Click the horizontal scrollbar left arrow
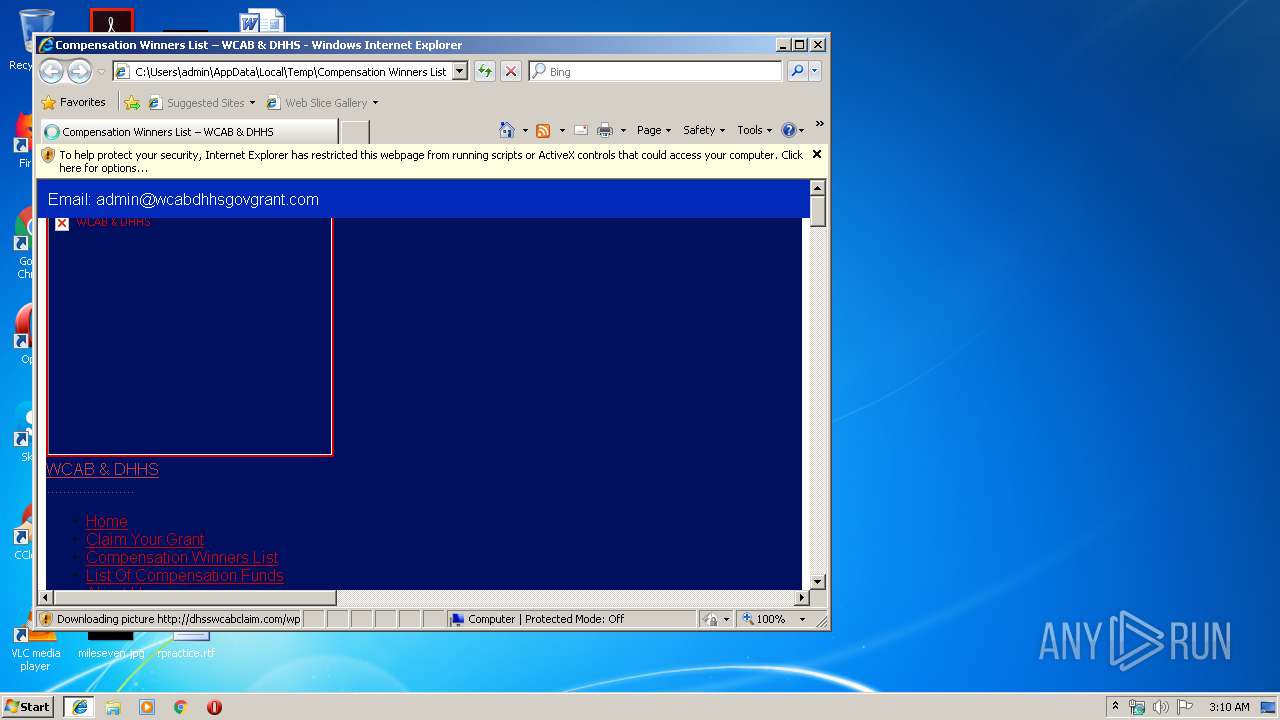This screenshot has height=720, width=1280. (x=45, y=598)
